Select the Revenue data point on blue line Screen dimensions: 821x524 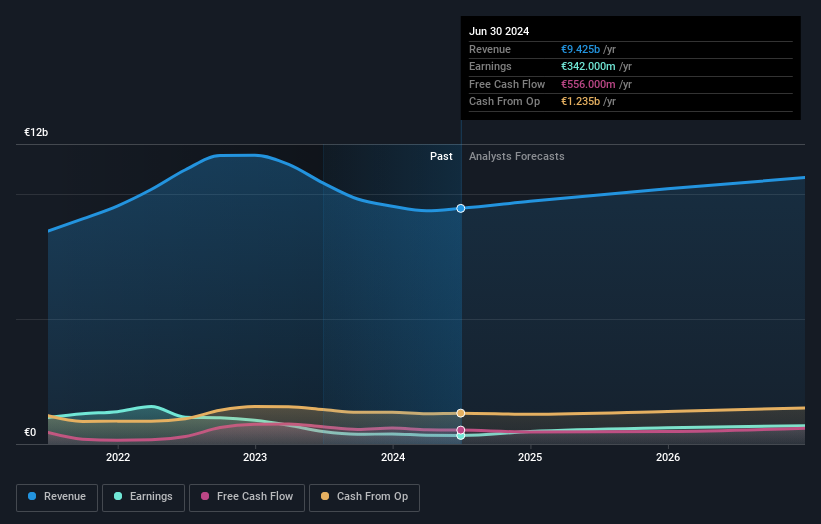[x=461, y=208]
